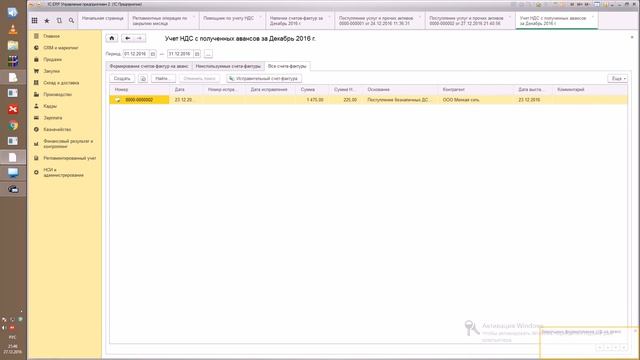The width and height of the screenshot is (640, 360).
Task: Click the search magnifier icon
Action: [71, 20]
